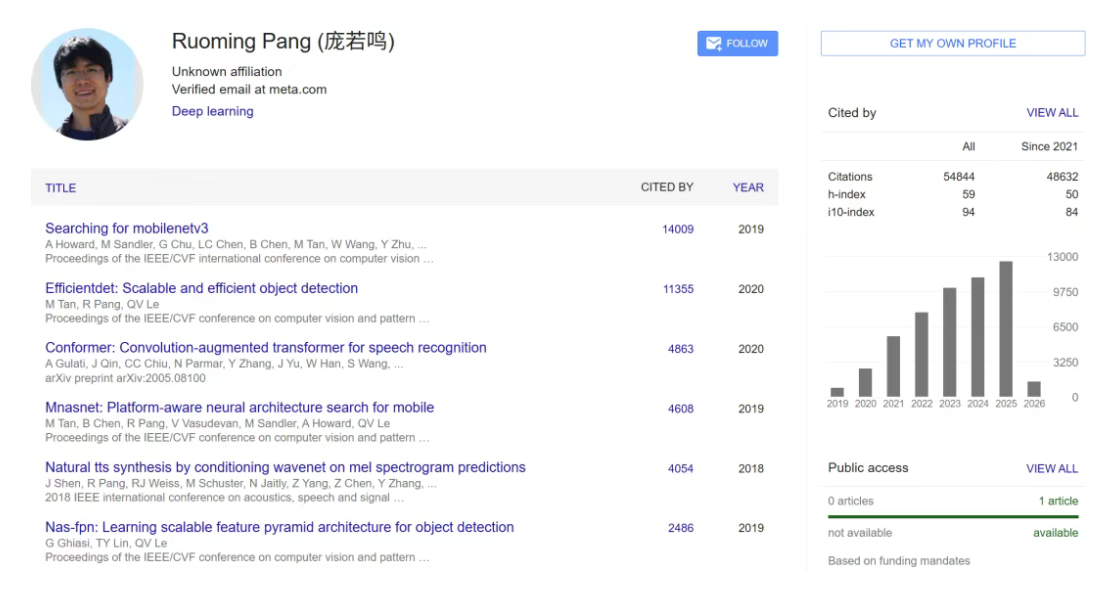Open the Efficientdet object detection paper
The image size is (1120, 590).
pyautogui.click(x=201, y=288)
